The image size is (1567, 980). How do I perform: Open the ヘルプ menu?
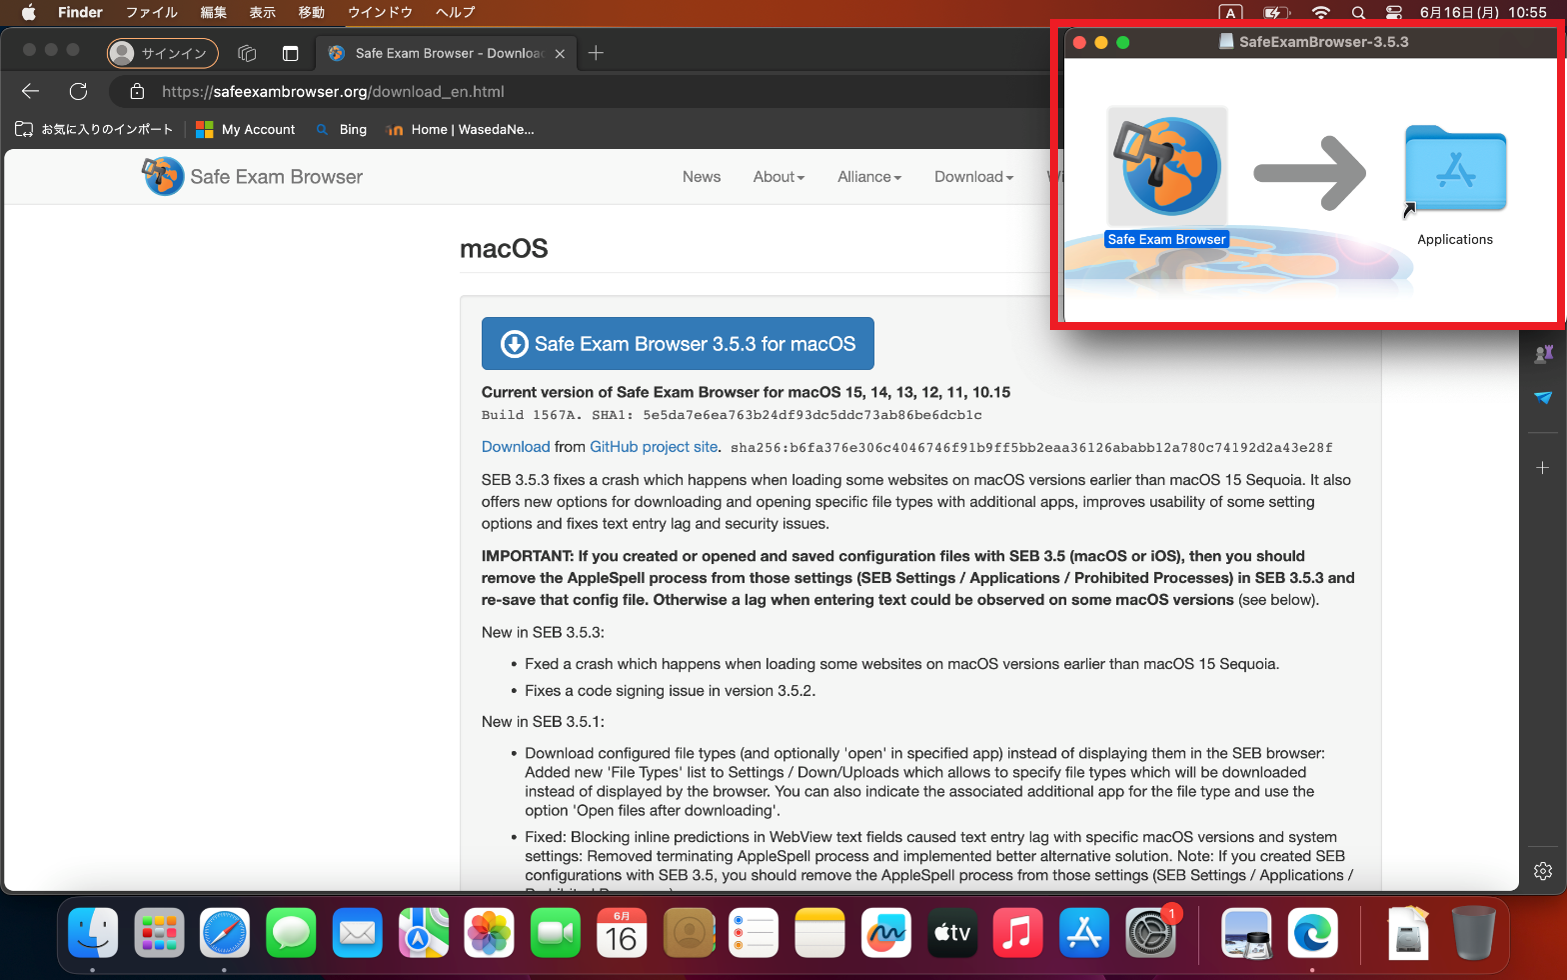click(455, 12)
